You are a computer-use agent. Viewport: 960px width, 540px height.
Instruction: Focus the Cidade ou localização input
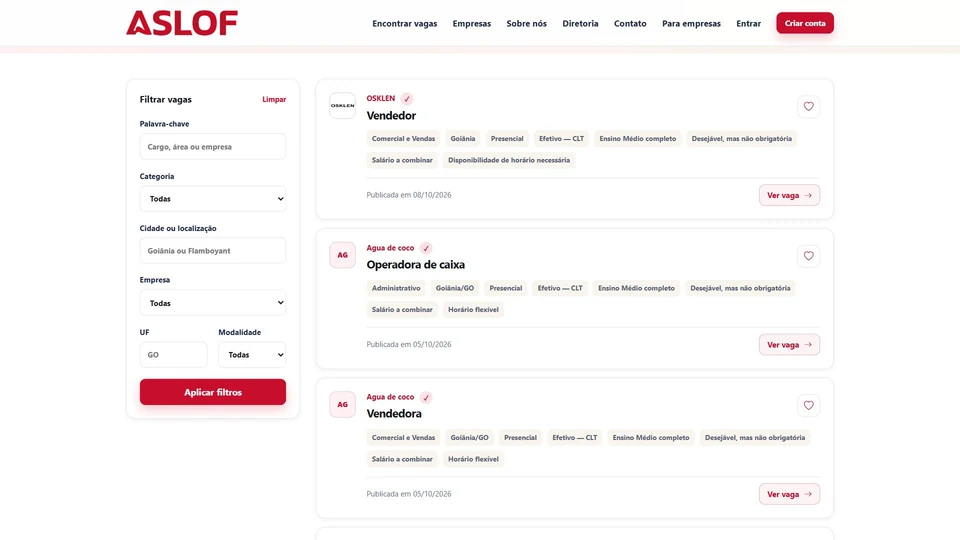pos(212,250)
